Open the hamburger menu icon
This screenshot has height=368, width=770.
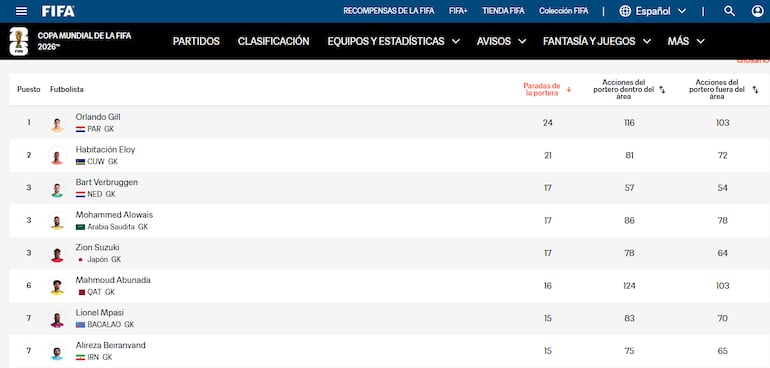(21, 11)
